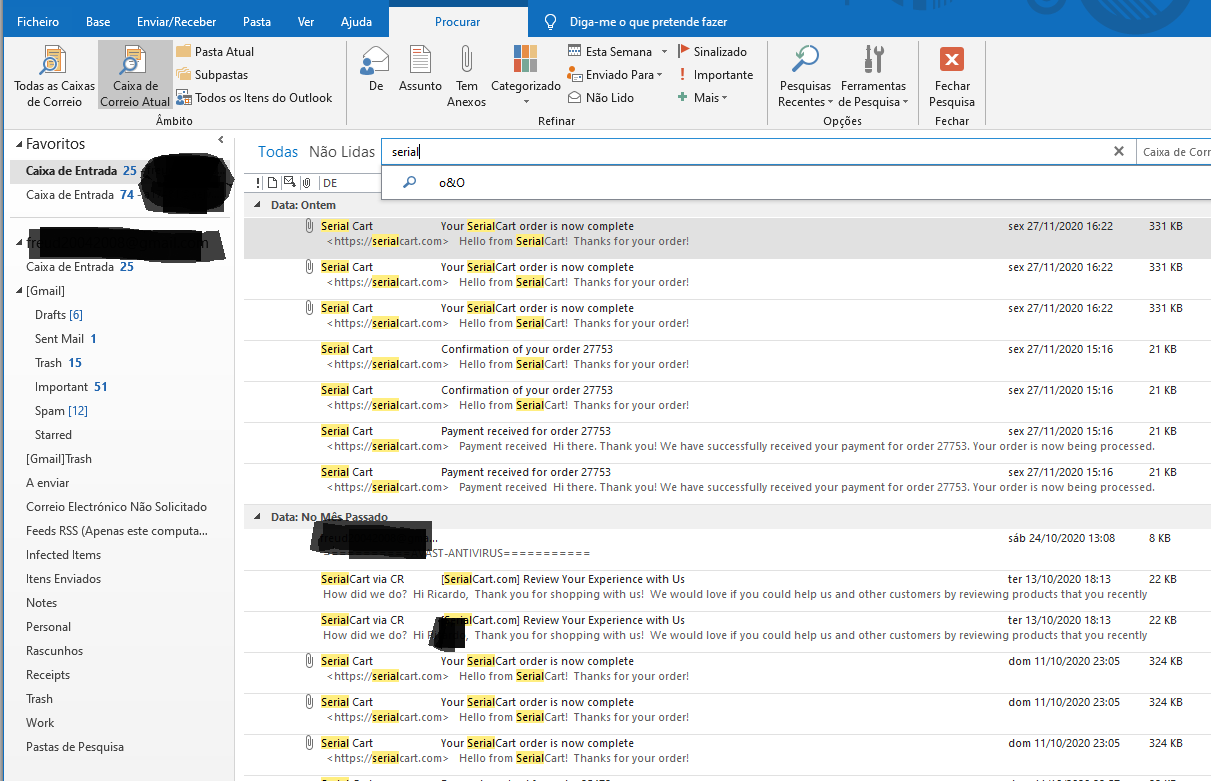Click Fechar Pesquisa button
This screenshot has height=781, width=1211.
click(952, 76)
